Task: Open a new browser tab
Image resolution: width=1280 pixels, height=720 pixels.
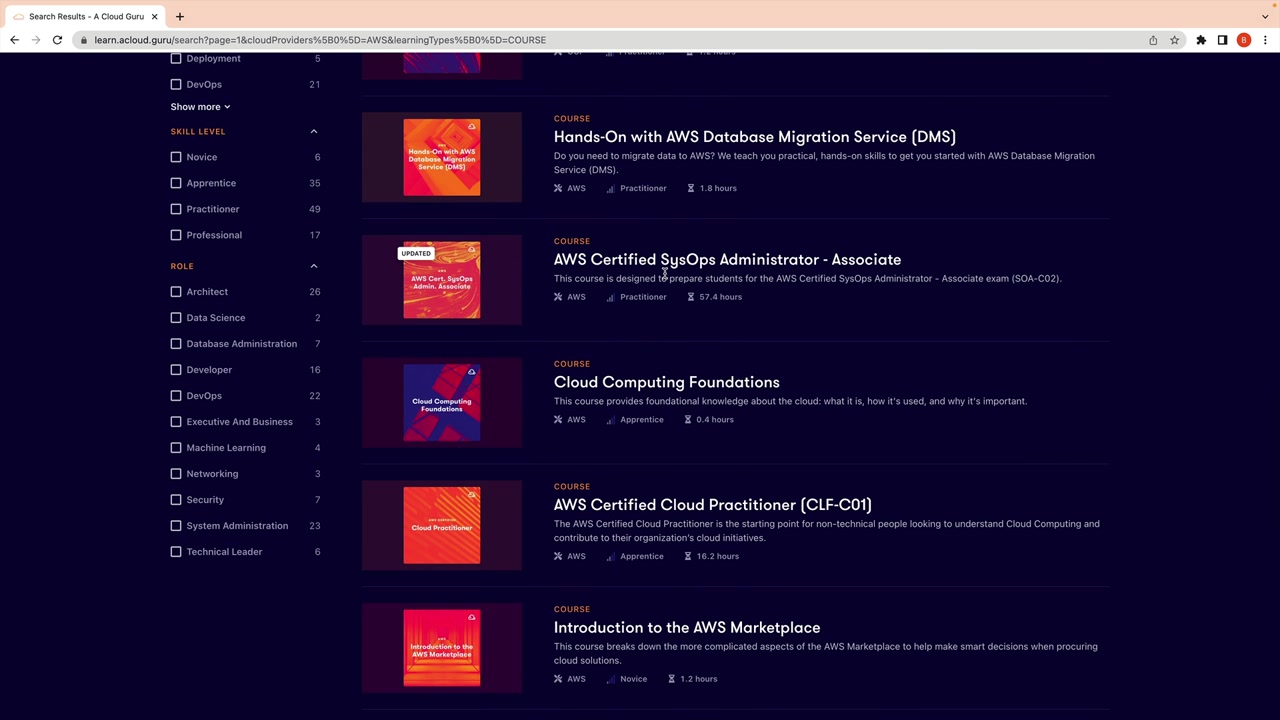Action: (180, 16)
